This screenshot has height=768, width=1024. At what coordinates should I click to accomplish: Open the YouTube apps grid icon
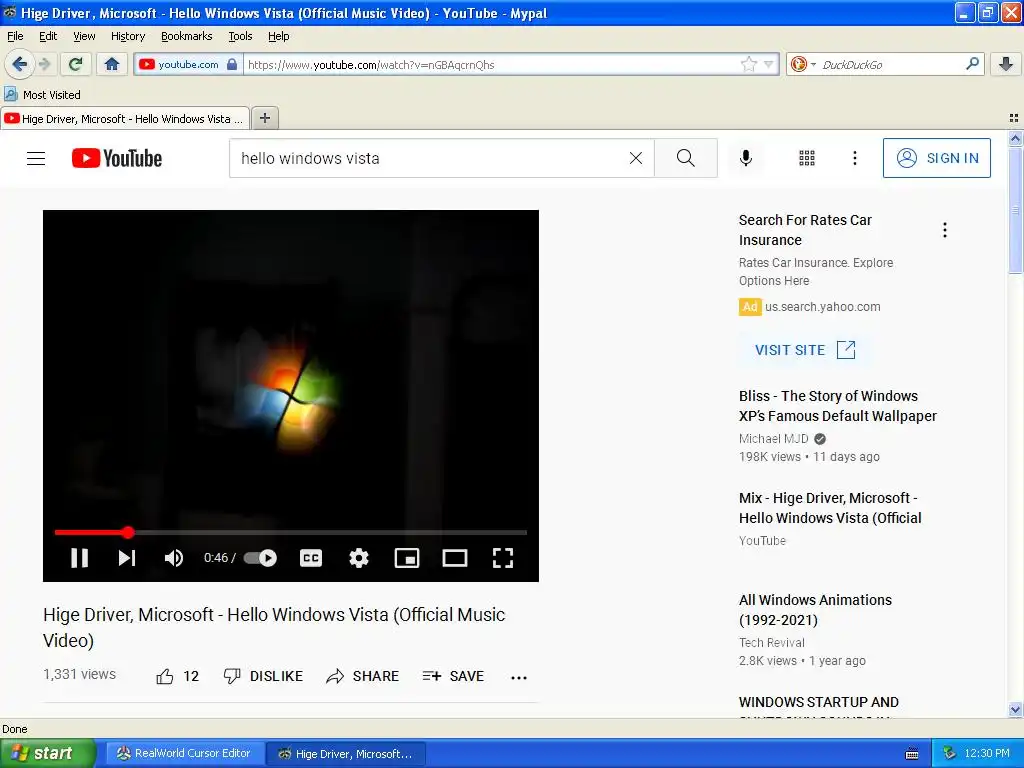click(807, 158)
